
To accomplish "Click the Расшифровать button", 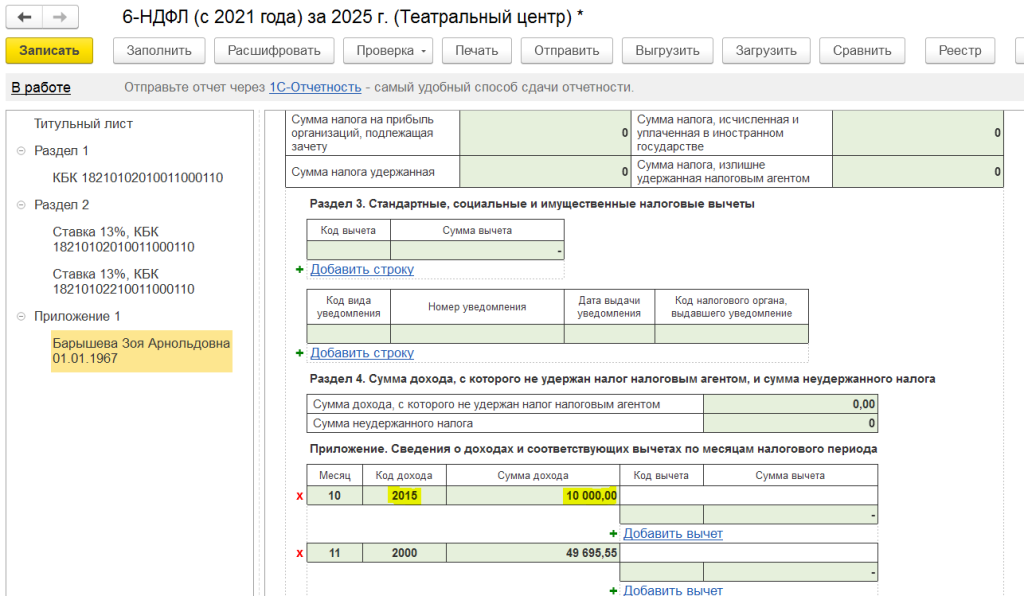I will click(x=274, y=51).
